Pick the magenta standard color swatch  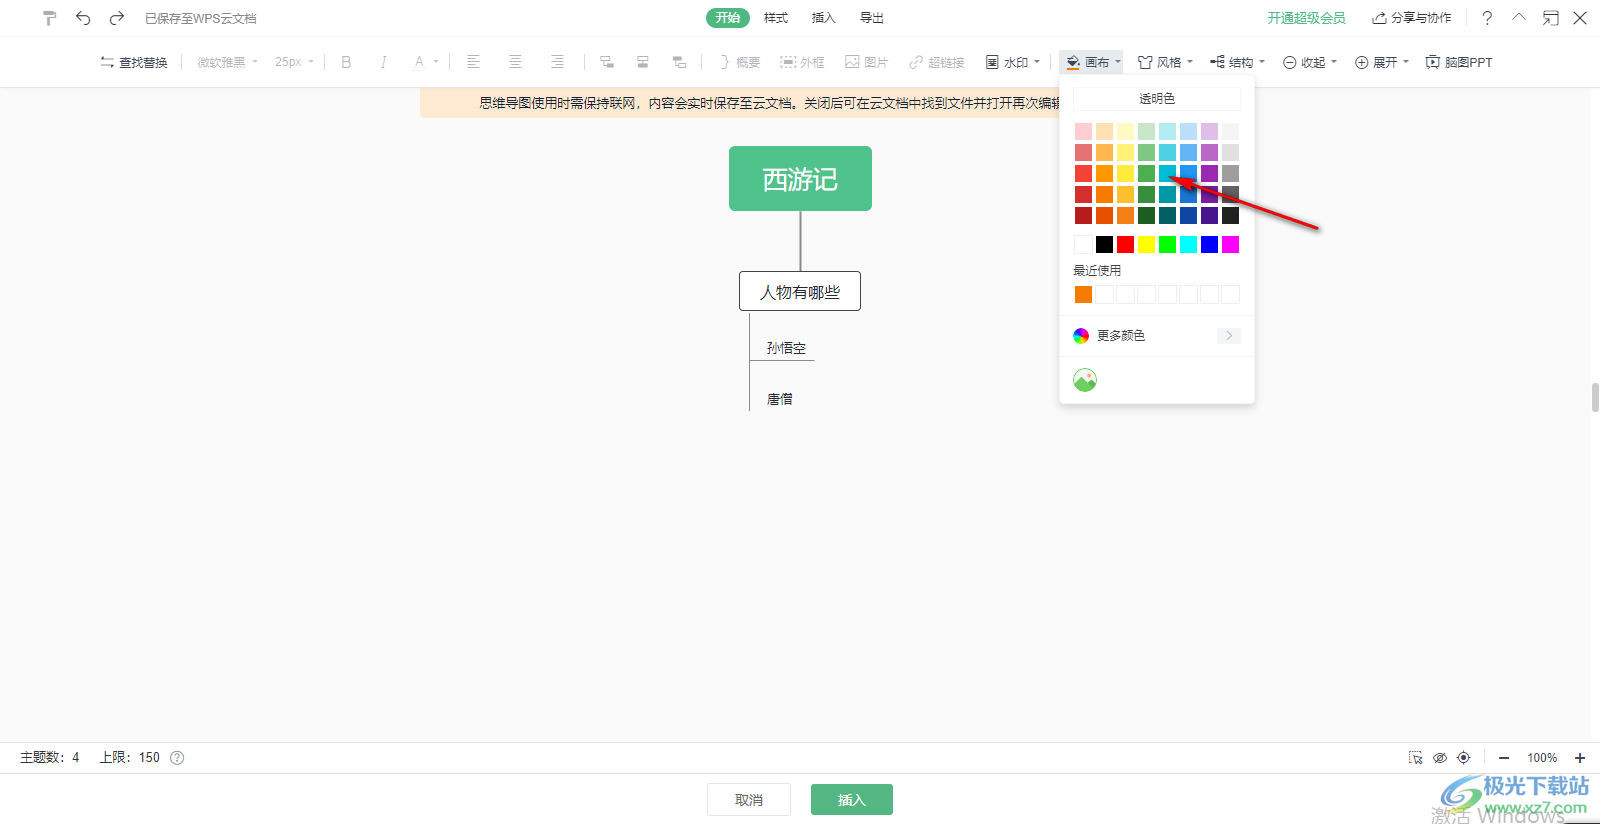1230,244
